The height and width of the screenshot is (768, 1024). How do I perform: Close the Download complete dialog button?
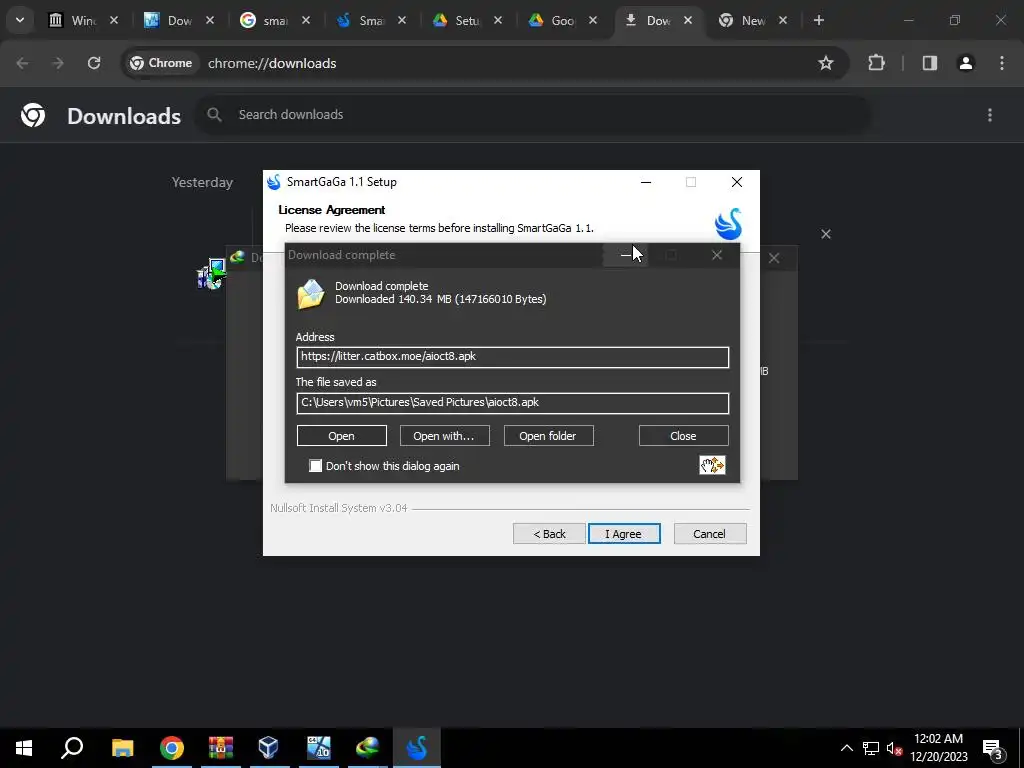683,436
